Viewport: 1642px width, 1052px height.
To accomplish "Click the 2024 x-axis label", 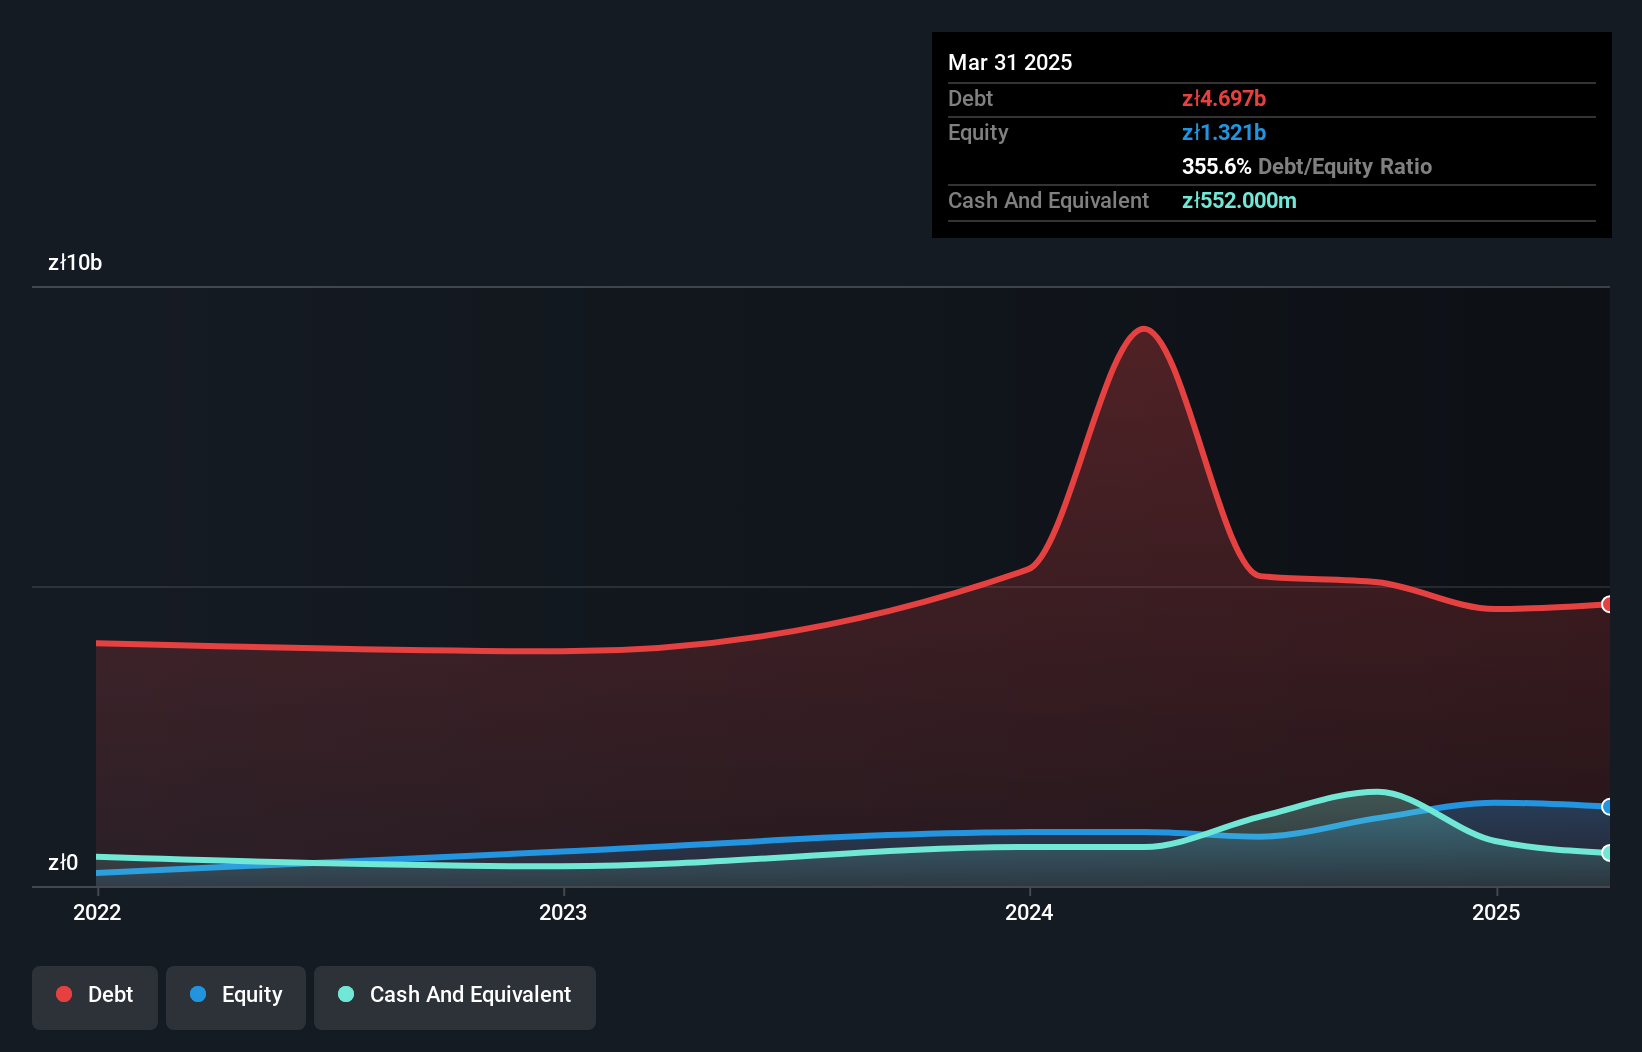I will click(x=1029, y=912).
